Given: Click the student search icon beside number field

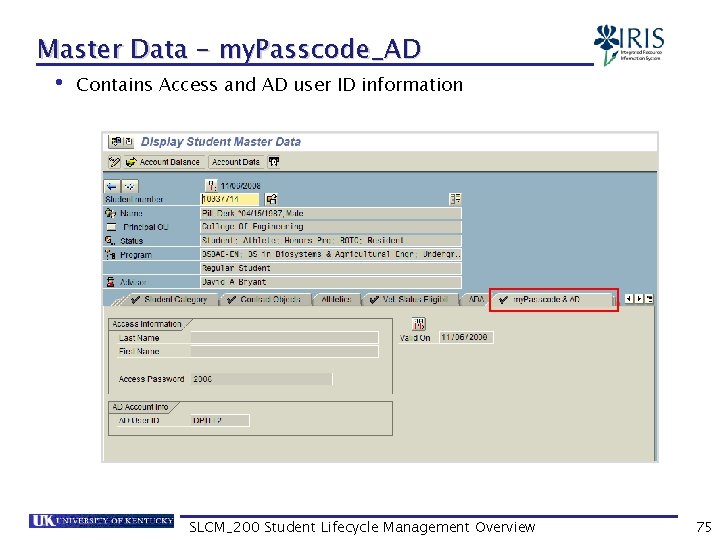Looking at the screenshot, I should pos(272,199).
